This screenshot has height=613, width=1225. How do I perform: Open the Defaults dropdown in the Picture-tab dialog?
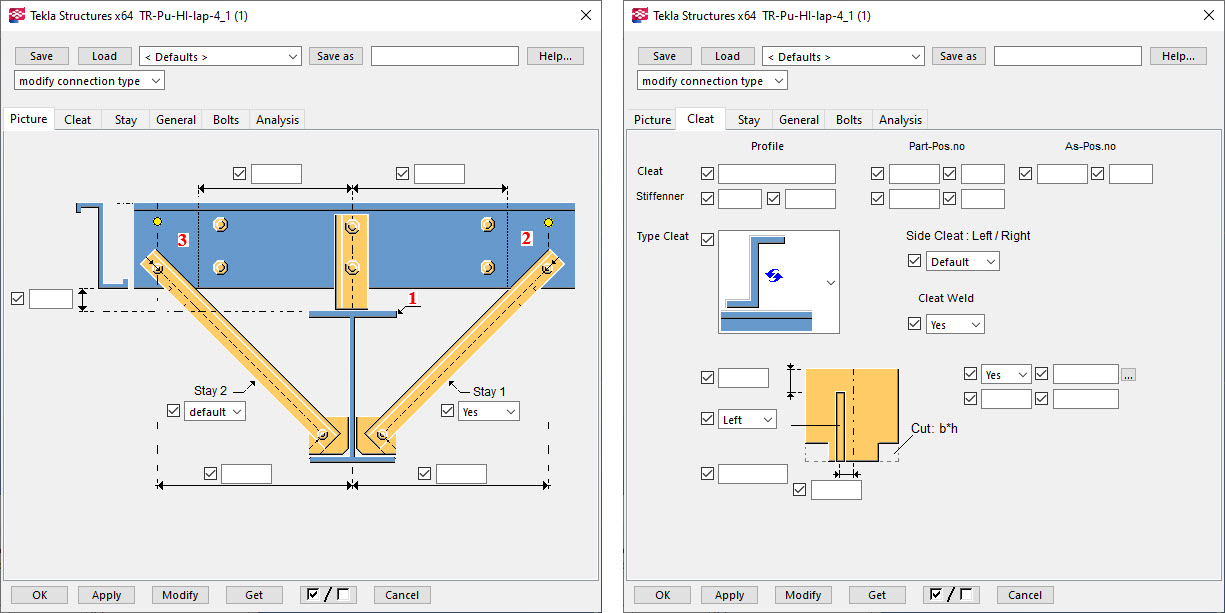(220, 57)
